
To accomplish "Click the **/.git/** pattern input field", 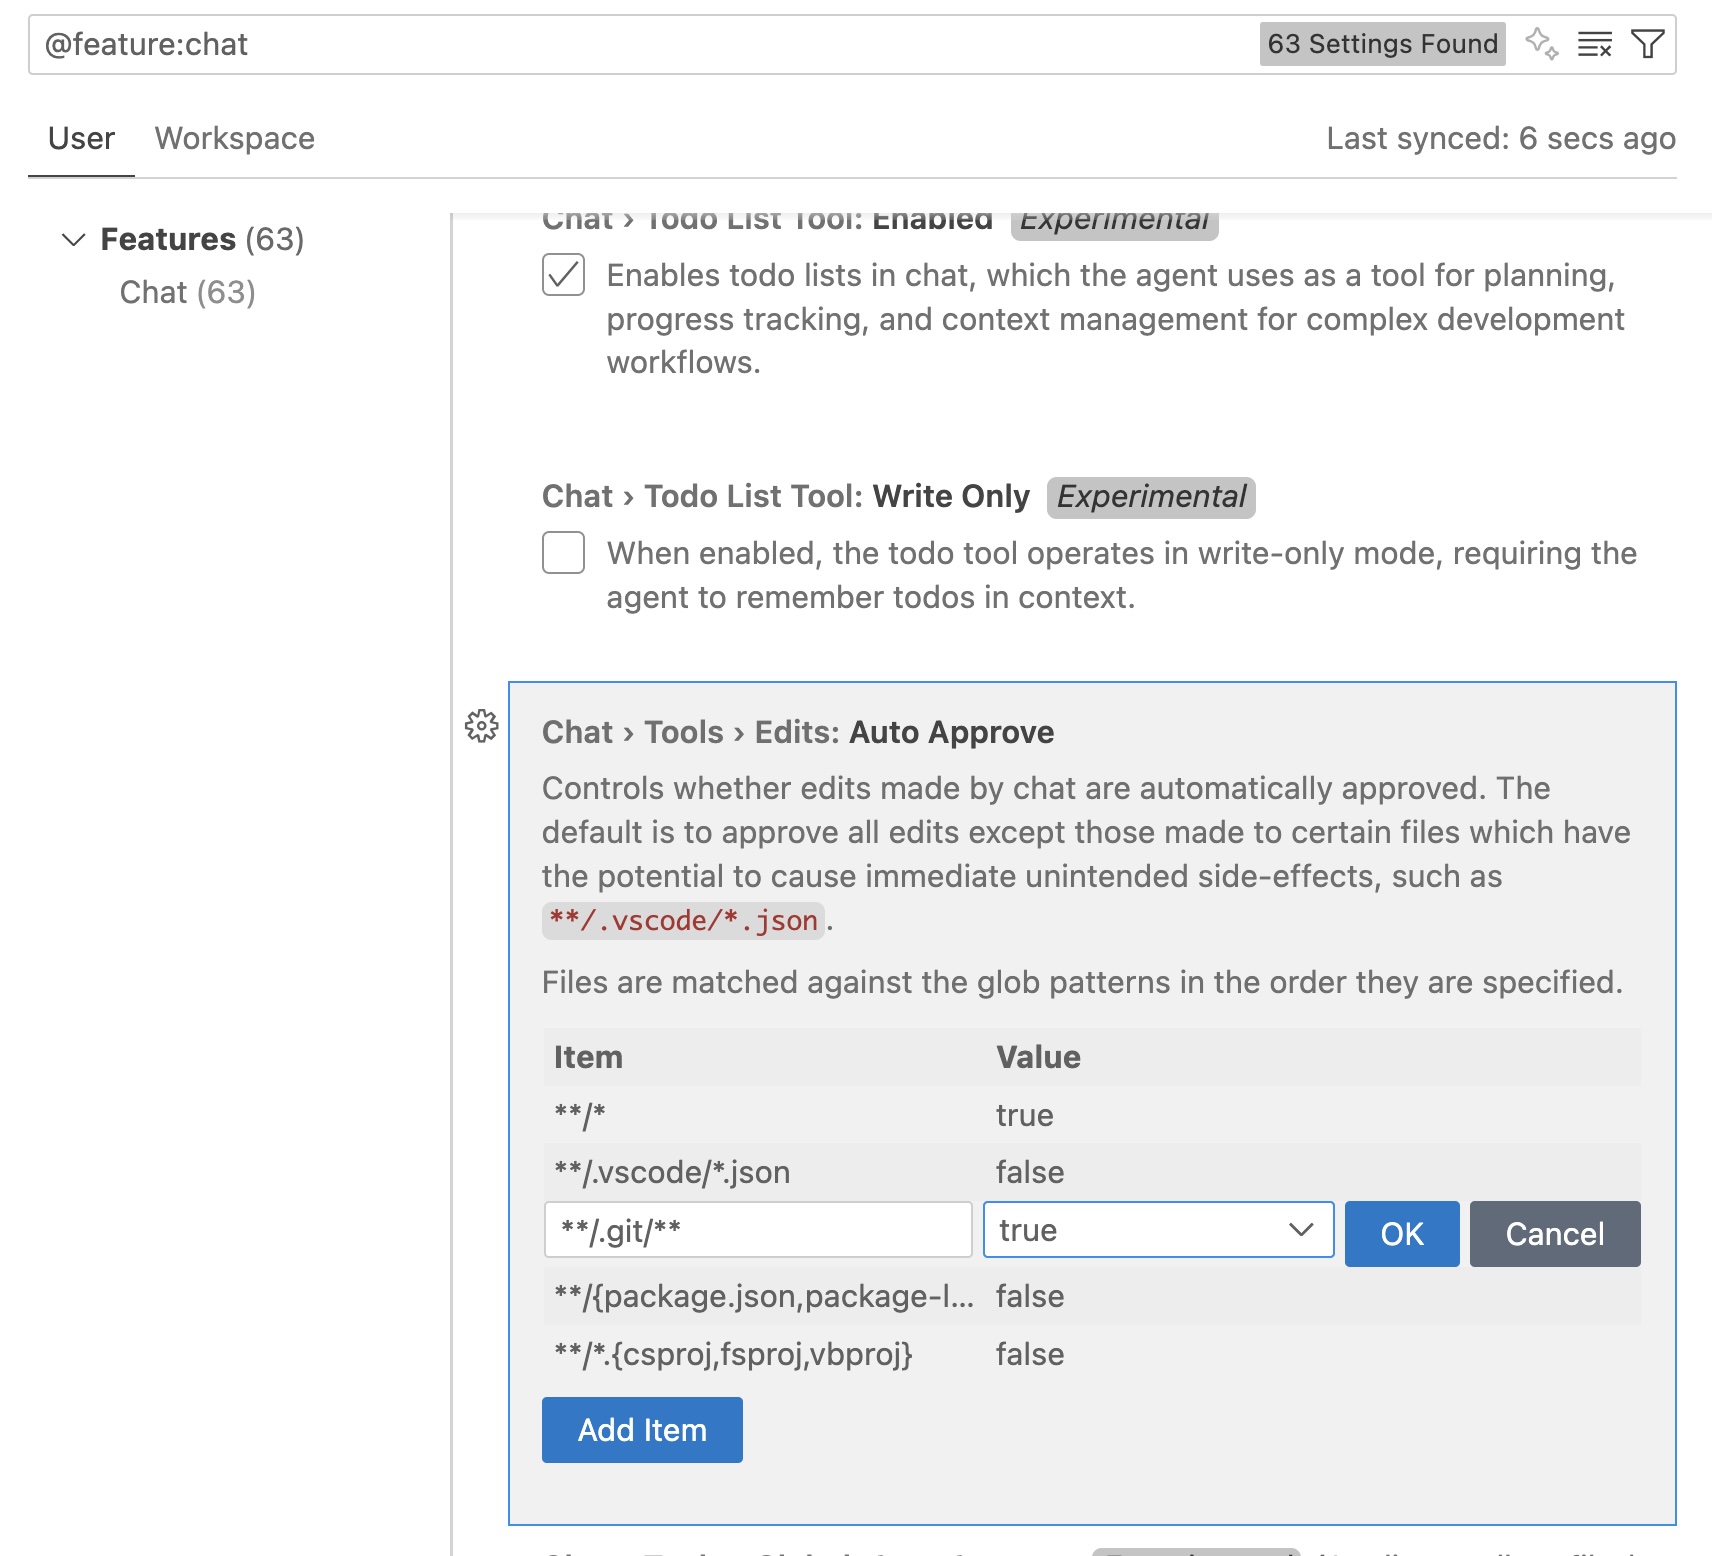I will tap(758, 1230).
